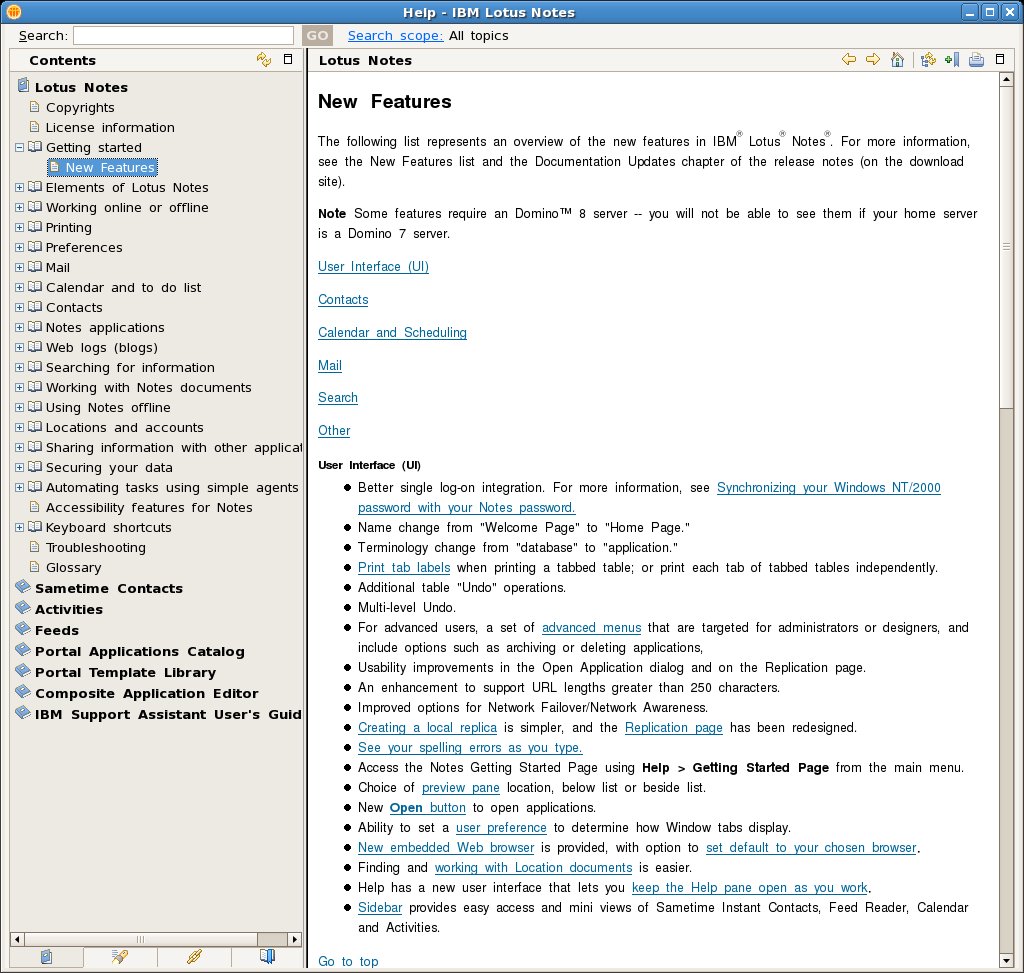Expand Web logs (blogs) section

20,347
